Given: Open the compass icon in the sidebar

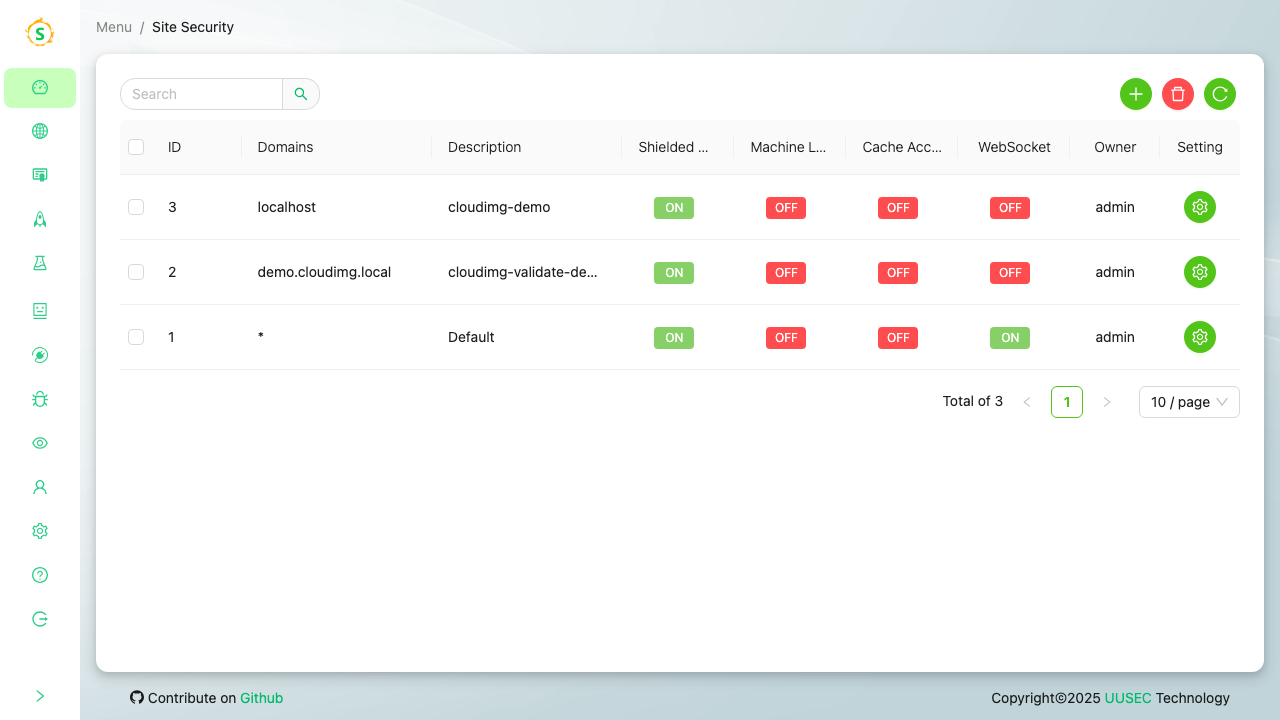Looking at the screenshot, I should point(40,355).
